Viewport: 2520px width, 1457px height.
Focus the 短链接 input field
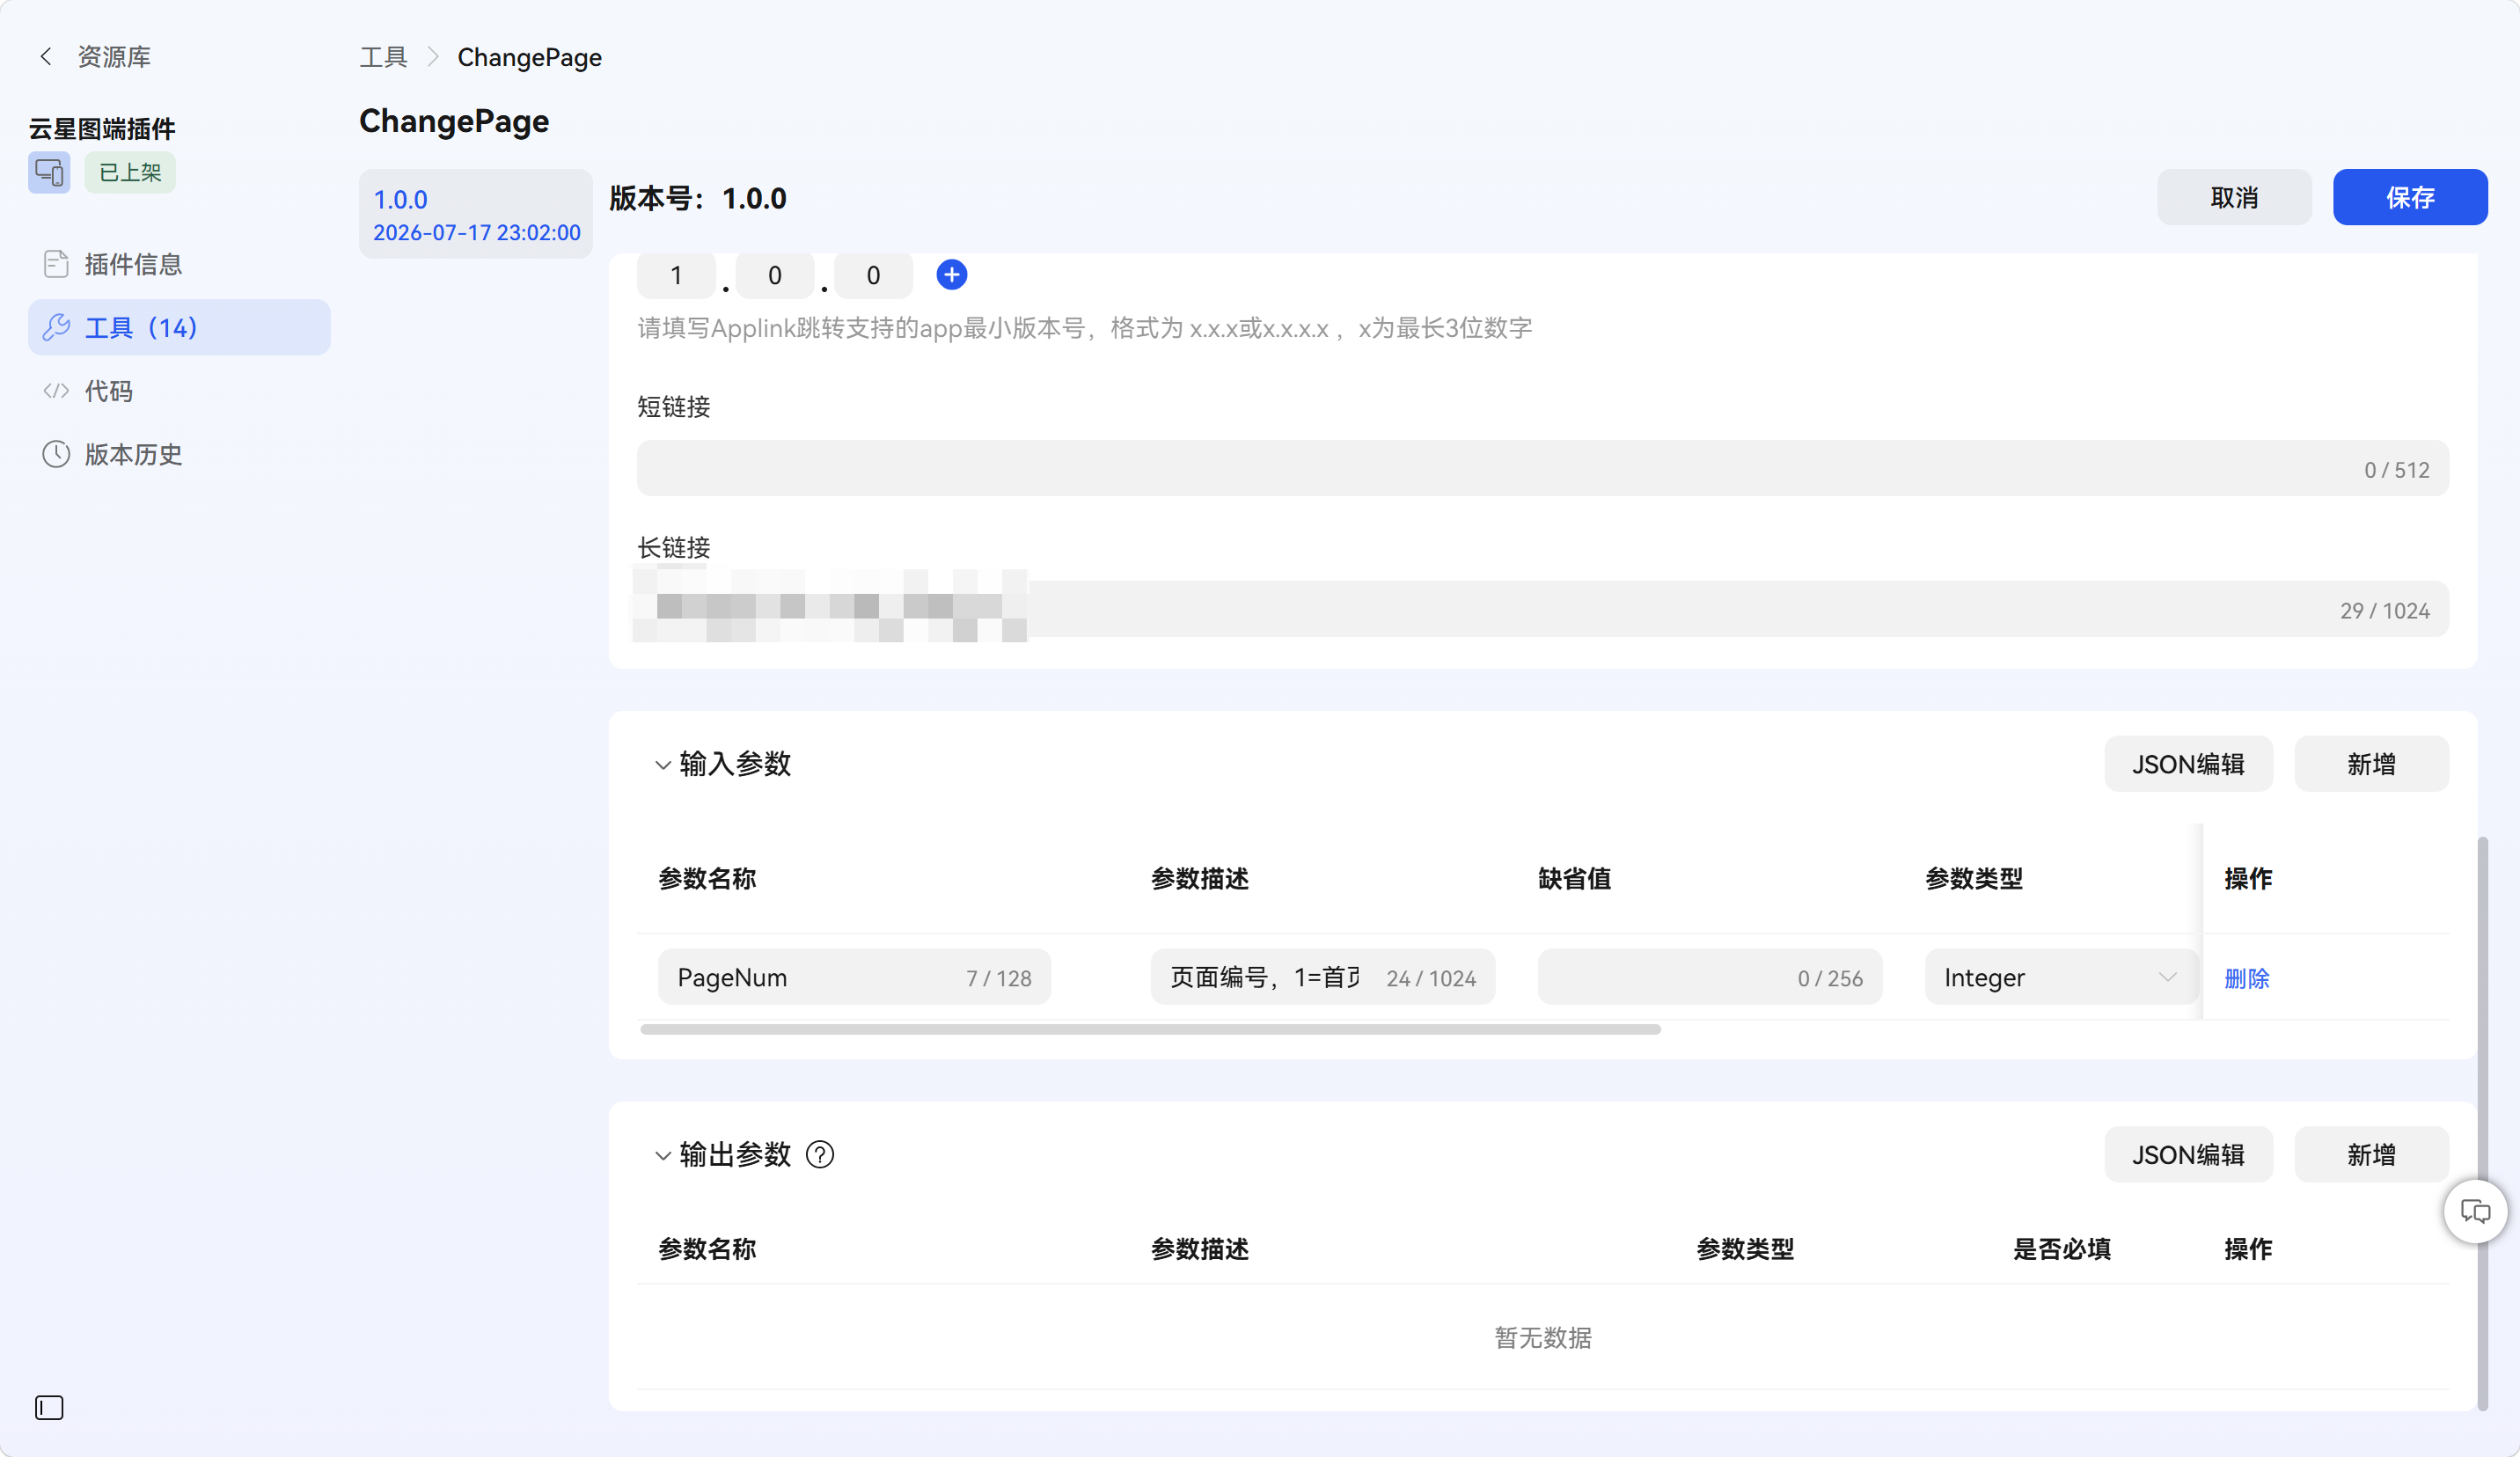click(1542, 468)
